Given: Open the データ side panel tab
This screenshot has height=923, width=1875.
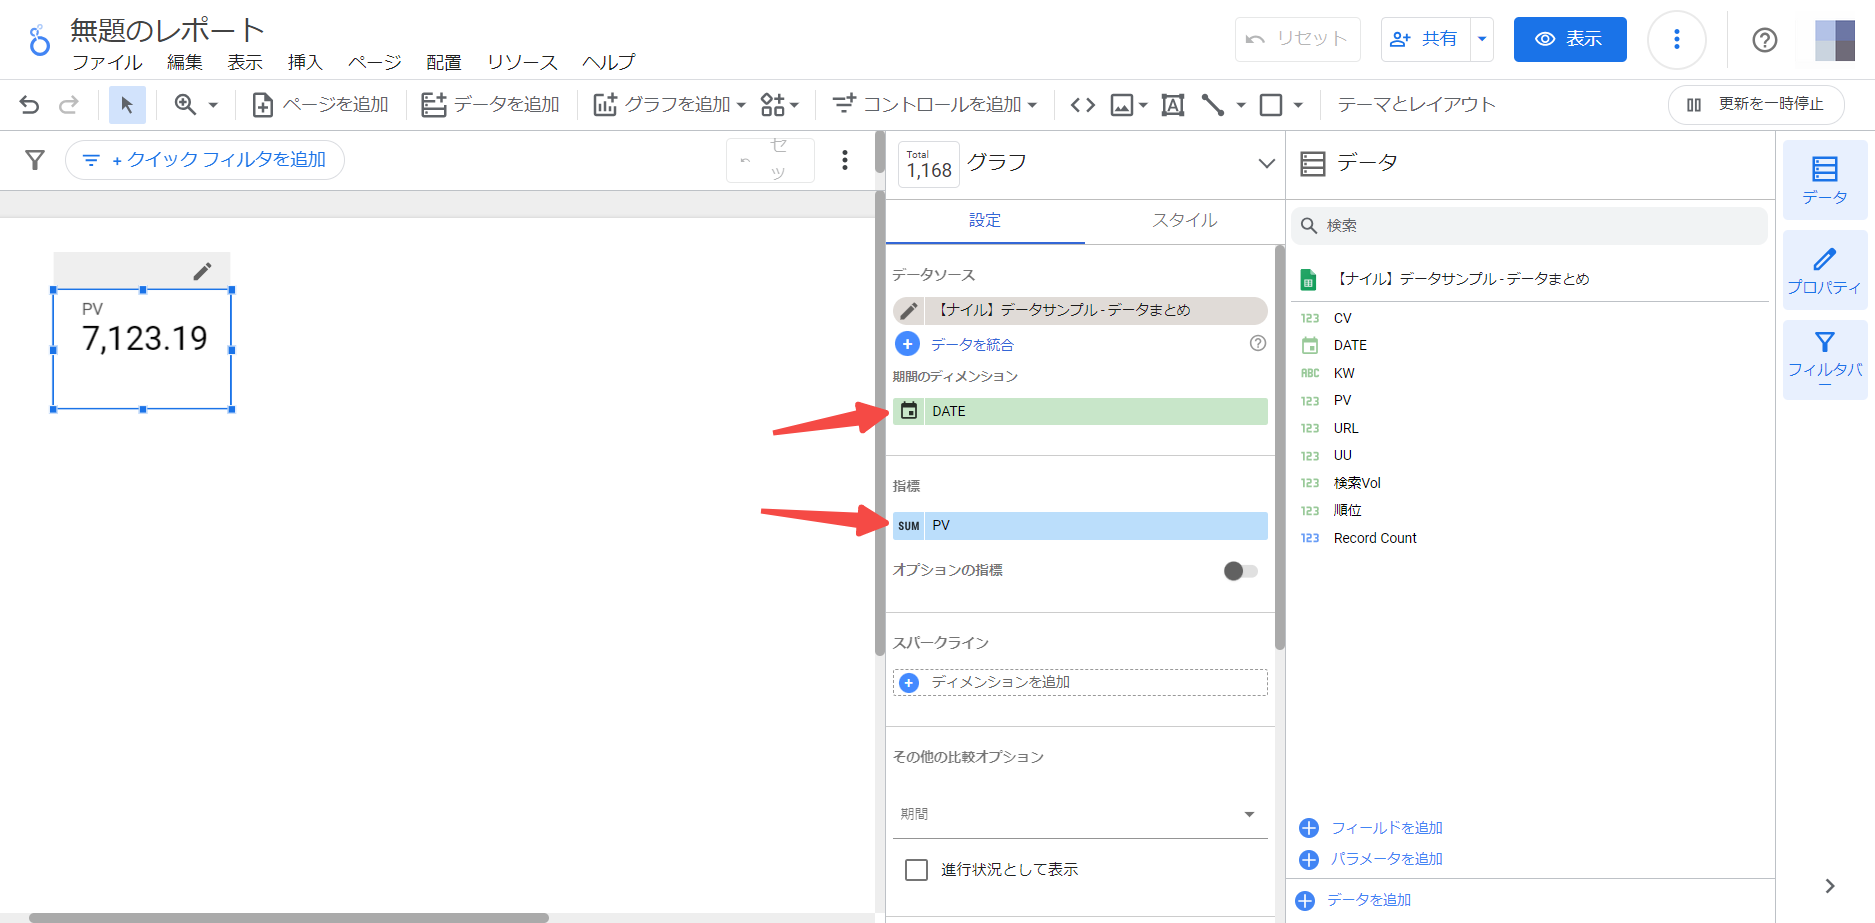Looking at the screenshot, I should point(1825,180).
